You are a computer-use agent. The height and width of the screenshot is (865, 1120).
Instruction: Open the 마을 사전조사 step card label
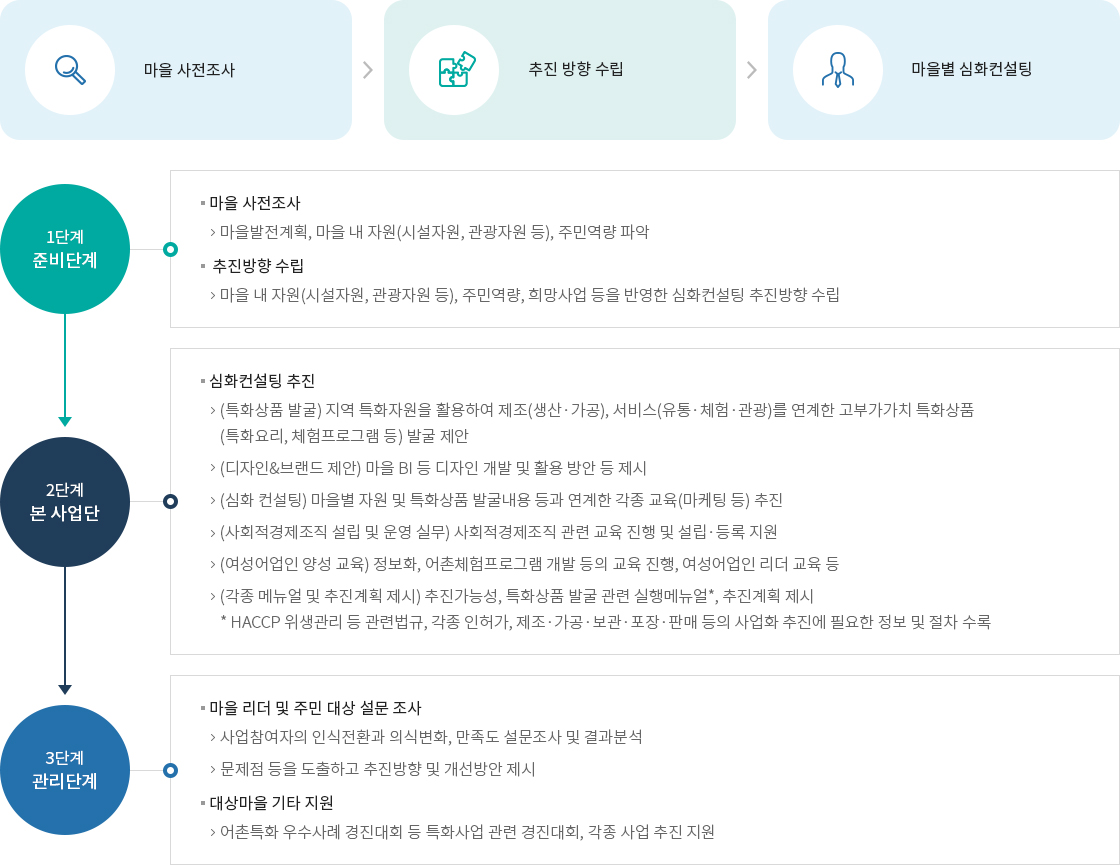[x=189, y=70]
